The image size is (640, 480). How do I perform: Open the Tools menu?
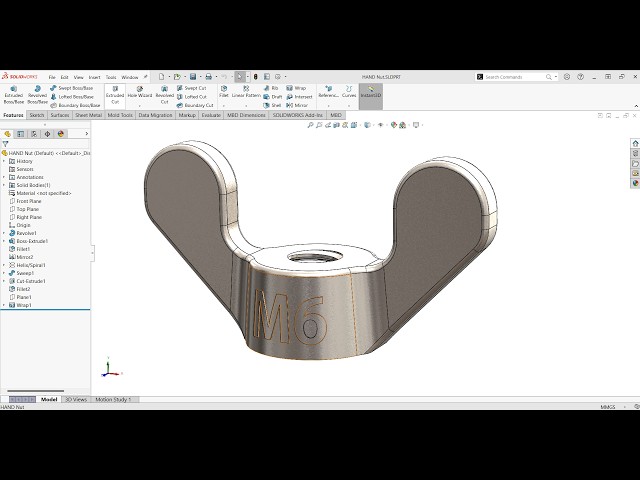pyautogui.click(x=111, y=77)
